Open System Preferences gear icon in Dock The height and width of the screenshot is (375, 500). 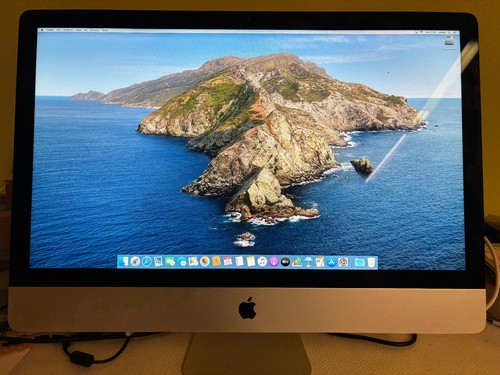point(343,262)
